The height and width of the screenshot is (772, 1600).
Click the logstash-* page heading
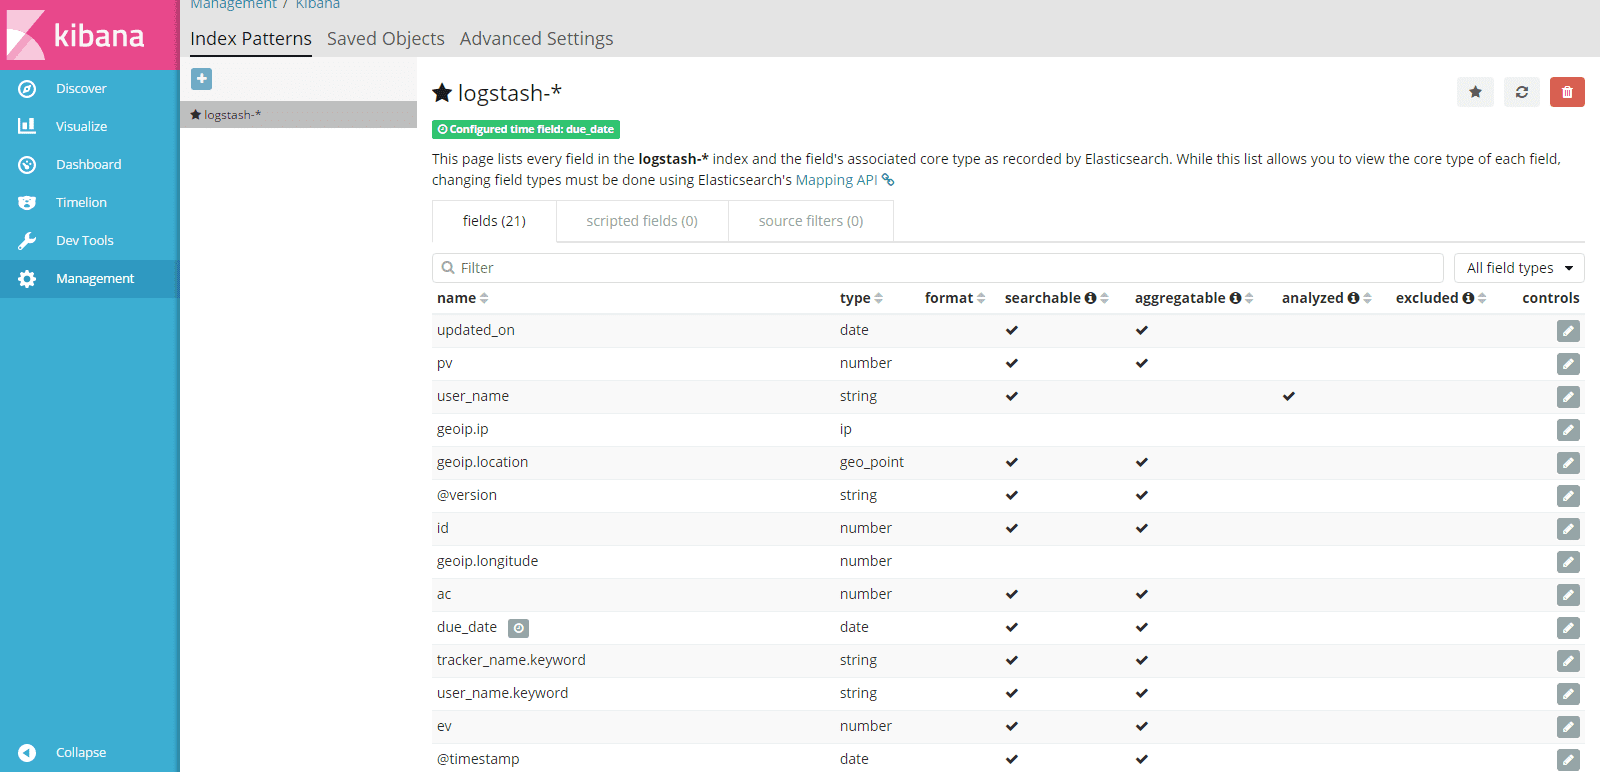coord(497,93)
